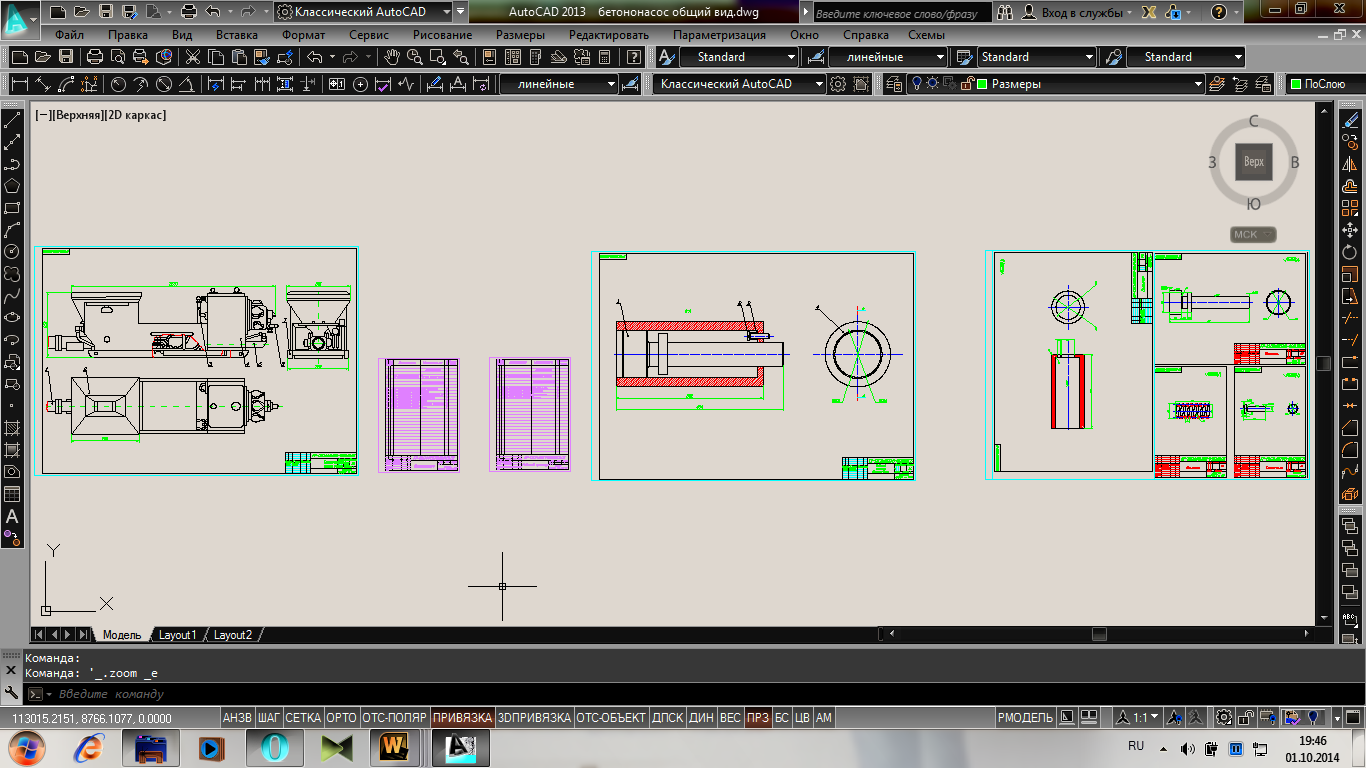Click the РМОДЕЛЬ model space button
The width and height of the screenshot is (1366, 768).
pos(1025,718)
